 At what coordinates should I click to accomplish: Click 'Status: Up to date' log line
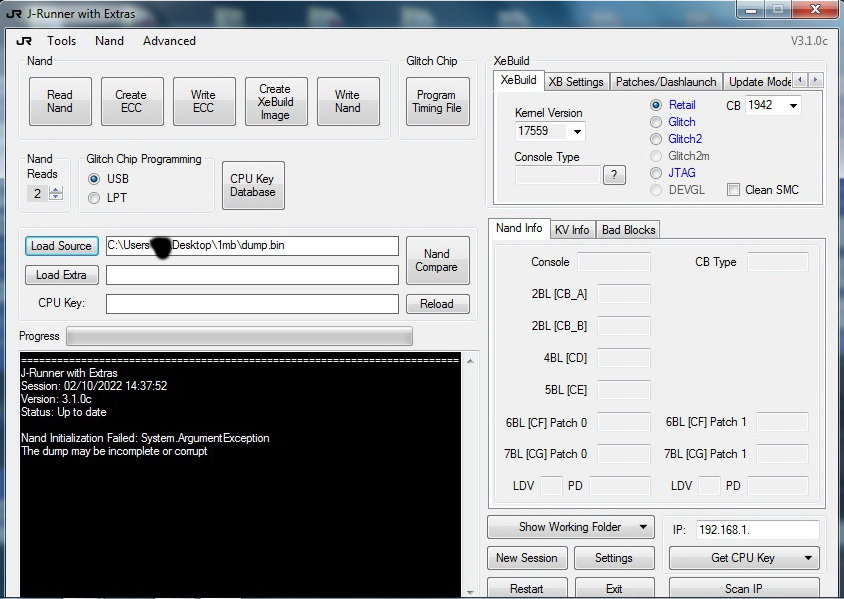pyautogui.click(x=64, y=412)
